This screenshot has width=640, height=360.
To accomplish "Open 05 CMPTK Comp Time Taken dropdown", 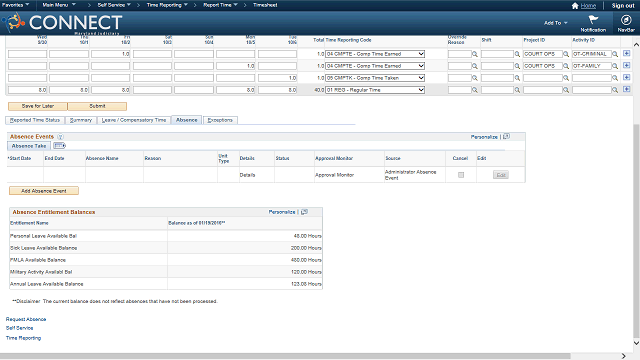I will click(375, 78).
